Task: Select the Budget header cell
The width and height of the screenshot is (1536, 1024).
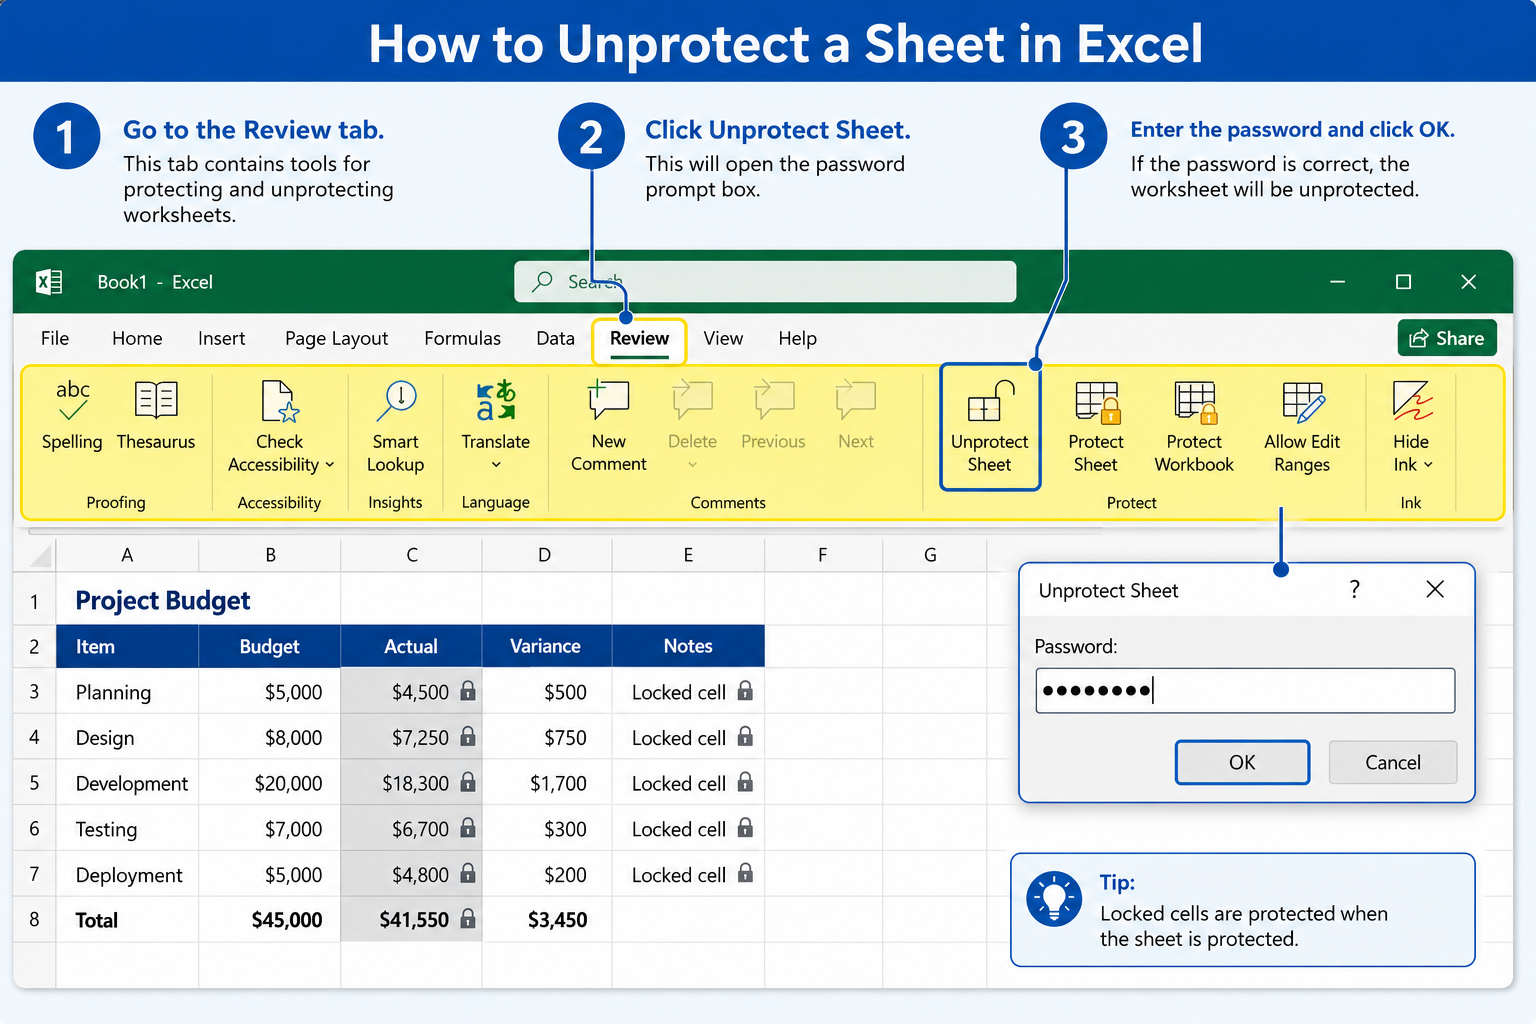Action: click(270, 646)
